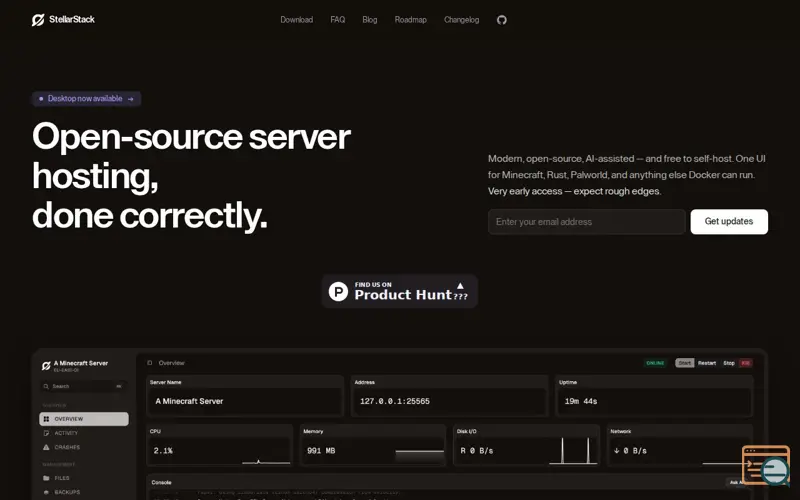Click the StellarStack brand name link

click(x=72, y=19)
